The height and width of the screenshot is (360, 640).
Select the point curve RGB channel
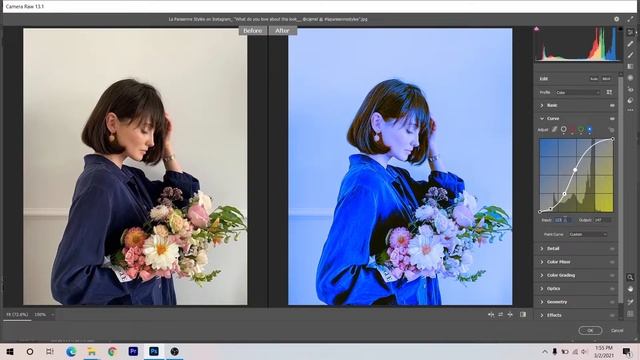(563, 129)
